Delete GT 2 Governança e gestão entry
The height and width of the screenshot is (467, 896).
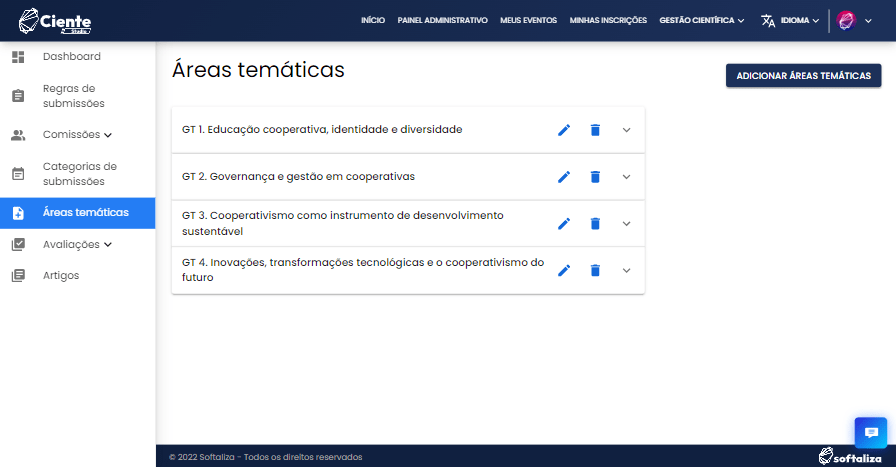click(x=595, y=177)
